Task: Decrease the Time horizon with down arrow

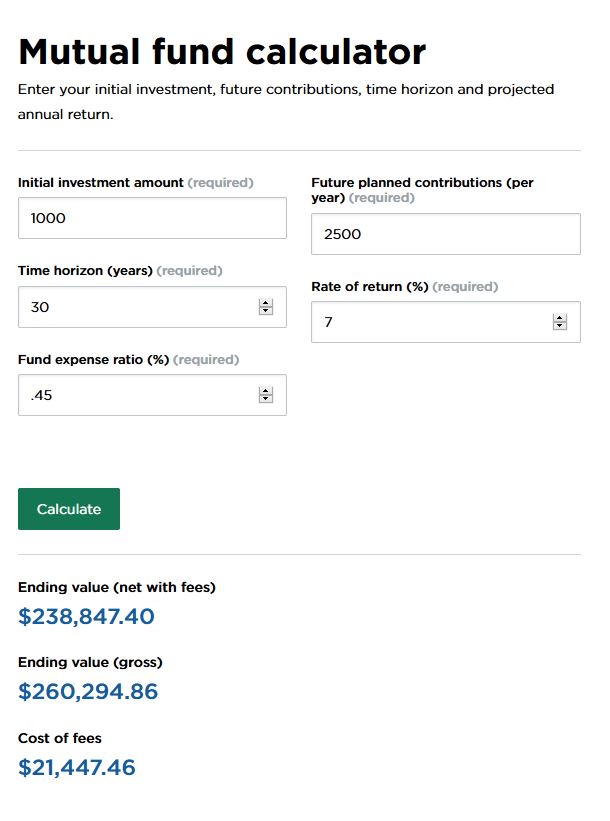Action: point(266,311)
